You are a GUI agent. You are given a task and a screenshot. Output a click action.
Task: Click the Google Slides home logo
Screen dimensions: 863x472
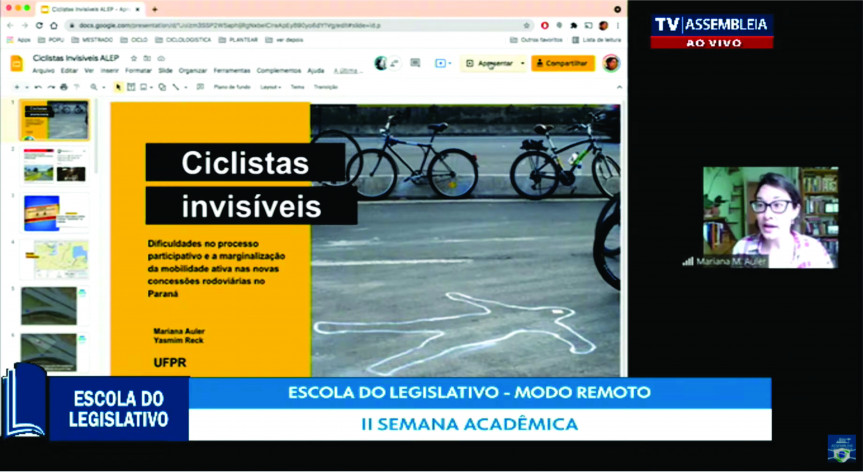[17, 63]
